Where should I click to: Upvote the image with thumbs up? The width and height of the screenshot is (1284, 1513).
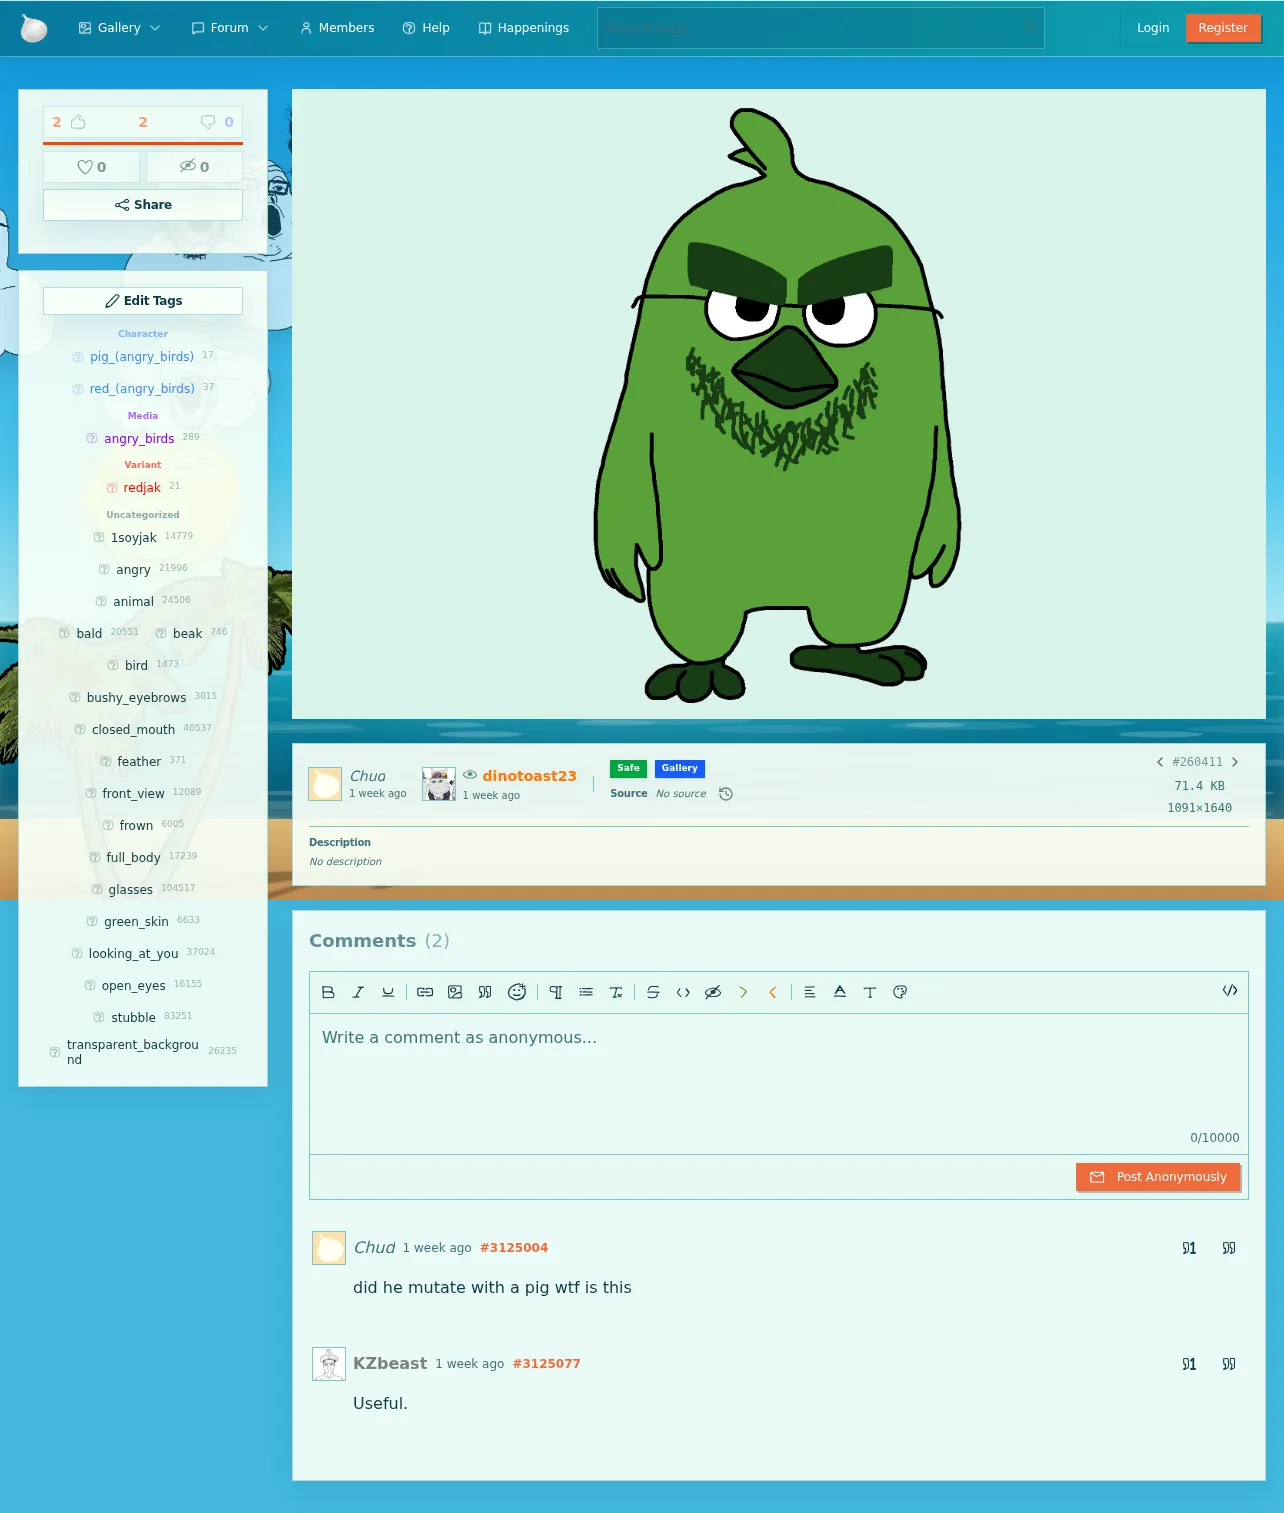[78, 122]
